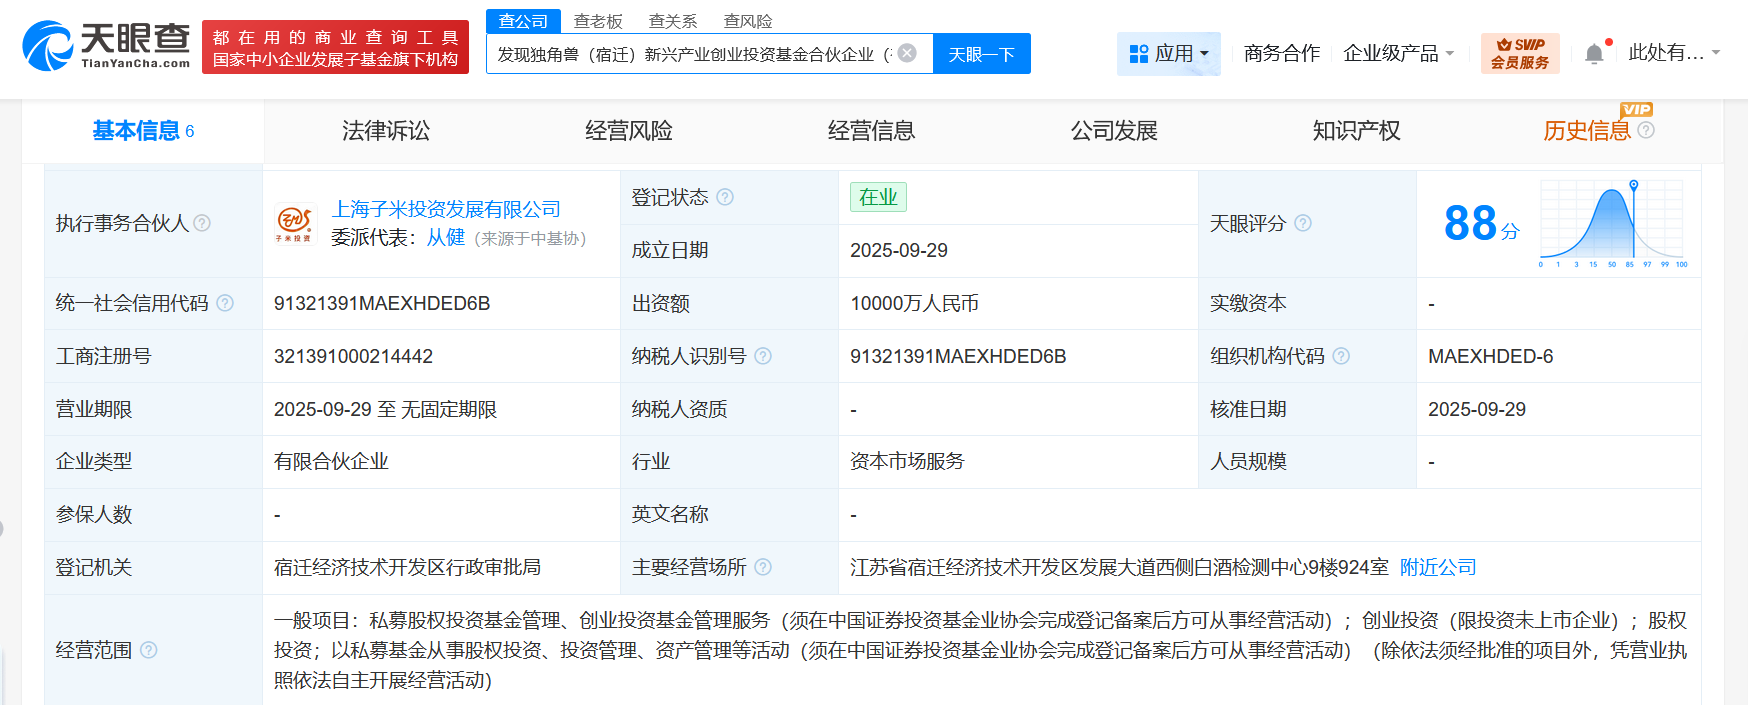Click the 附近公司 link

coord(1437,567)
